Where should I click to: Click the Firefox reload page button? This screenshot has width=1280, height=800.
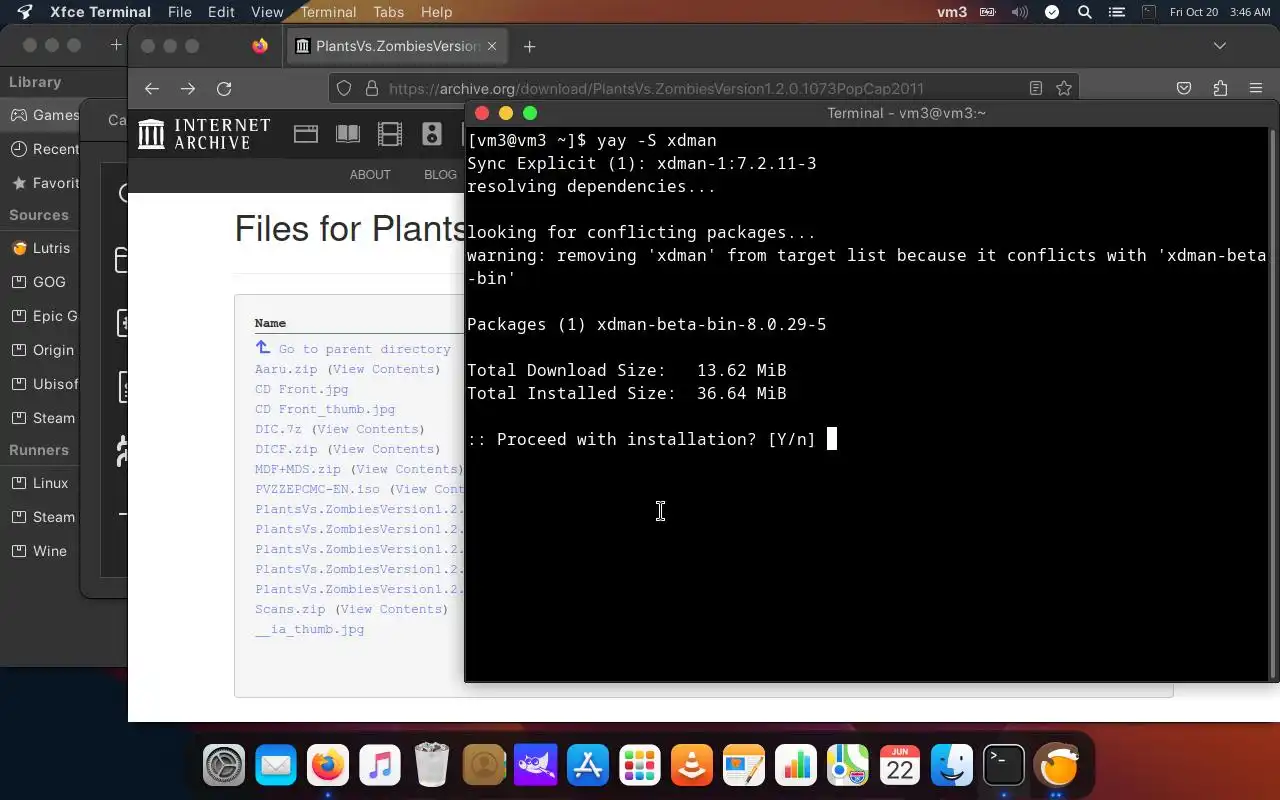224,88
